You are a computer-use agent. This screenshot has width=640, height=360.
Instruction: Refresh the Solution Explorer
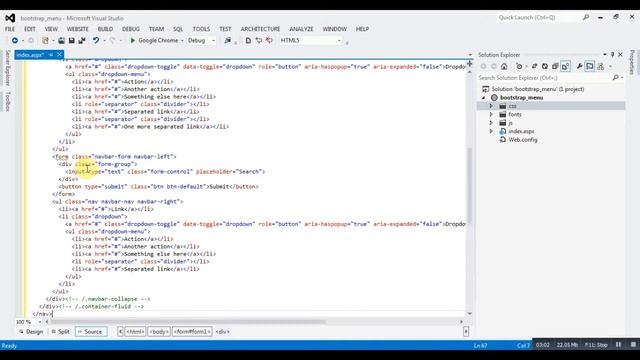coord(544,66)
